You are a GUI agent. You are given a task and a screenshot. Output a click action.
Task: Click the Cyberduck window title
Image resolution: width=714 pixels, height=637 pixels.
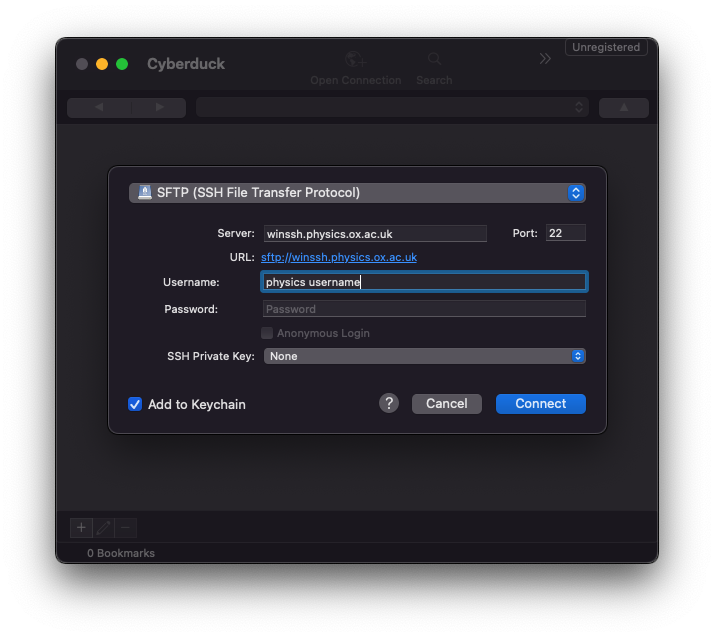186,64
